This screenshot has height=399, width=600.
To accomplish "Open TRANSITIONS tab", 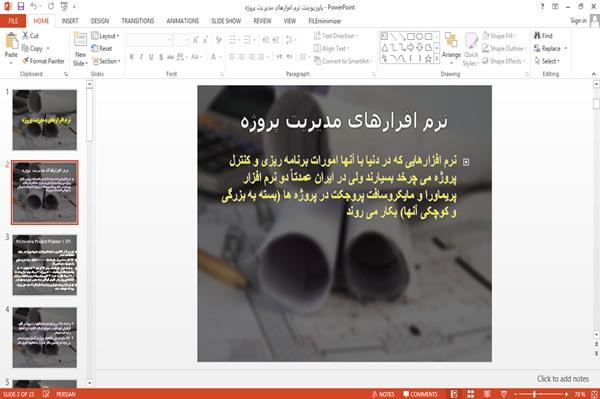I will click(x=138, y=21).
